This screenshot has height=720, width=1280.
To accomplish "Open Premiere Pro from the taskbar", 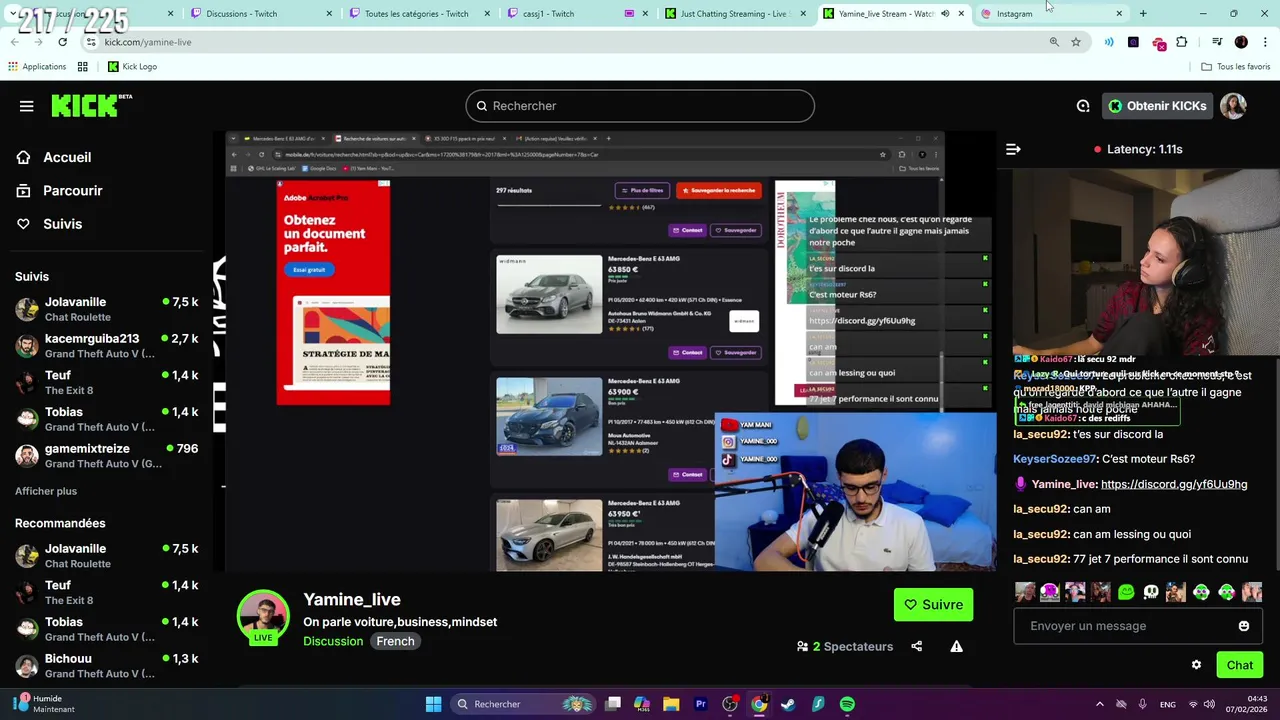I will (700, 704).
